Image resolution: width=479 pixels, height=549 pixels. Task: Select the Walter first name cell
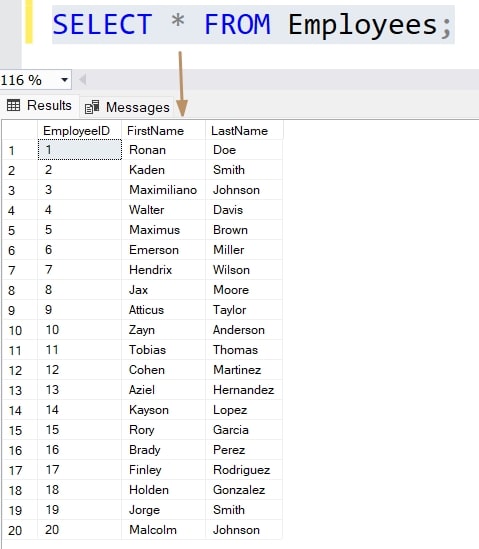pyautogui.click(x=164, y=210)
